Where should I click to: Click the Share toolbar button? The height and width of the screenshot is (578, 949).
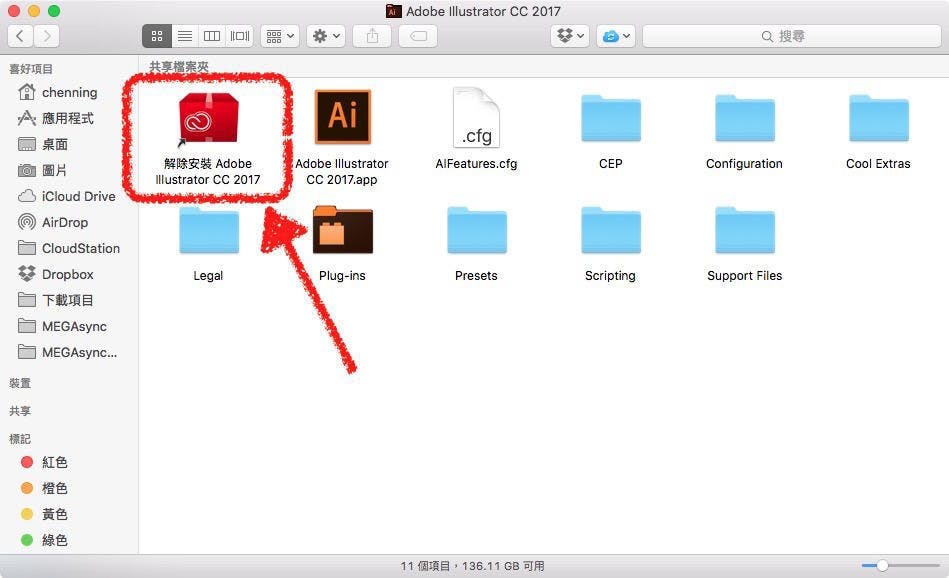coord(372,36)
